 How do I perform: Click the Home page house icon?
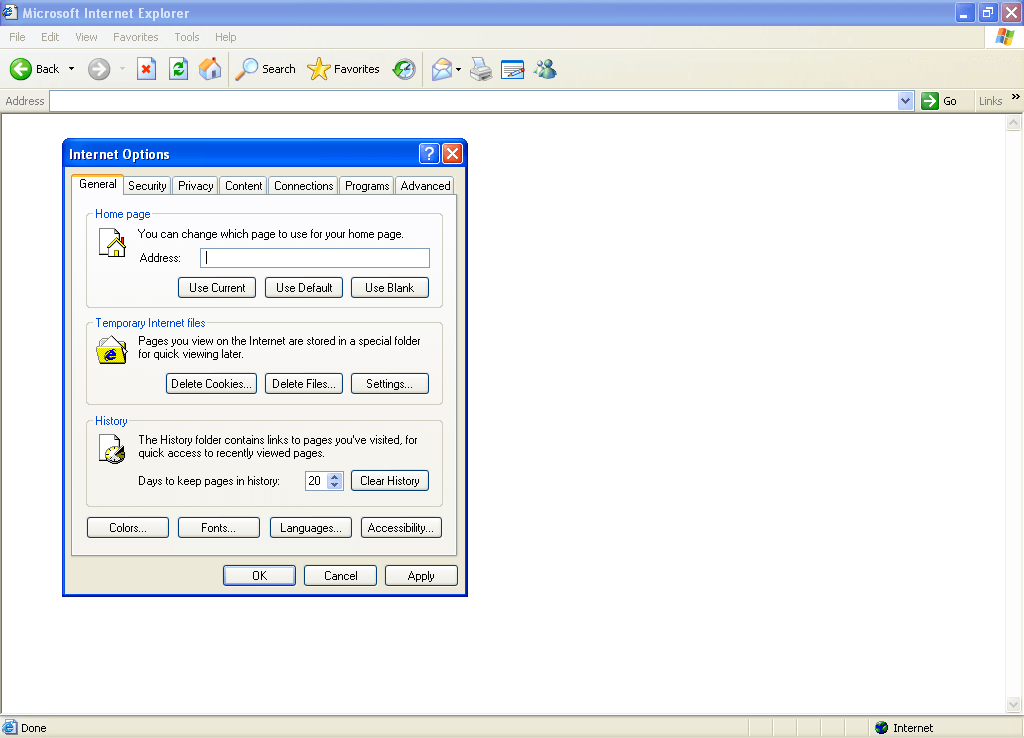tap(112, 242)
